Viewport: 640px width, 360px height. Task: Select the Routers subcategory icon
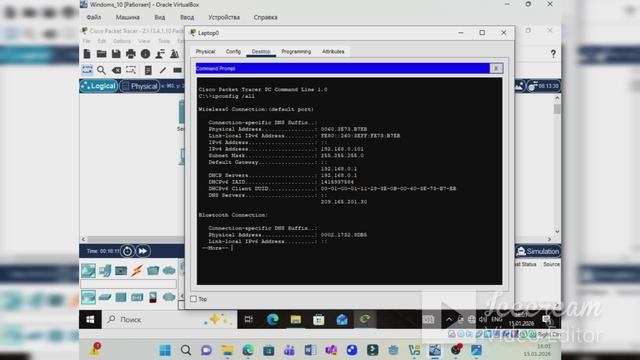point(88,297)
